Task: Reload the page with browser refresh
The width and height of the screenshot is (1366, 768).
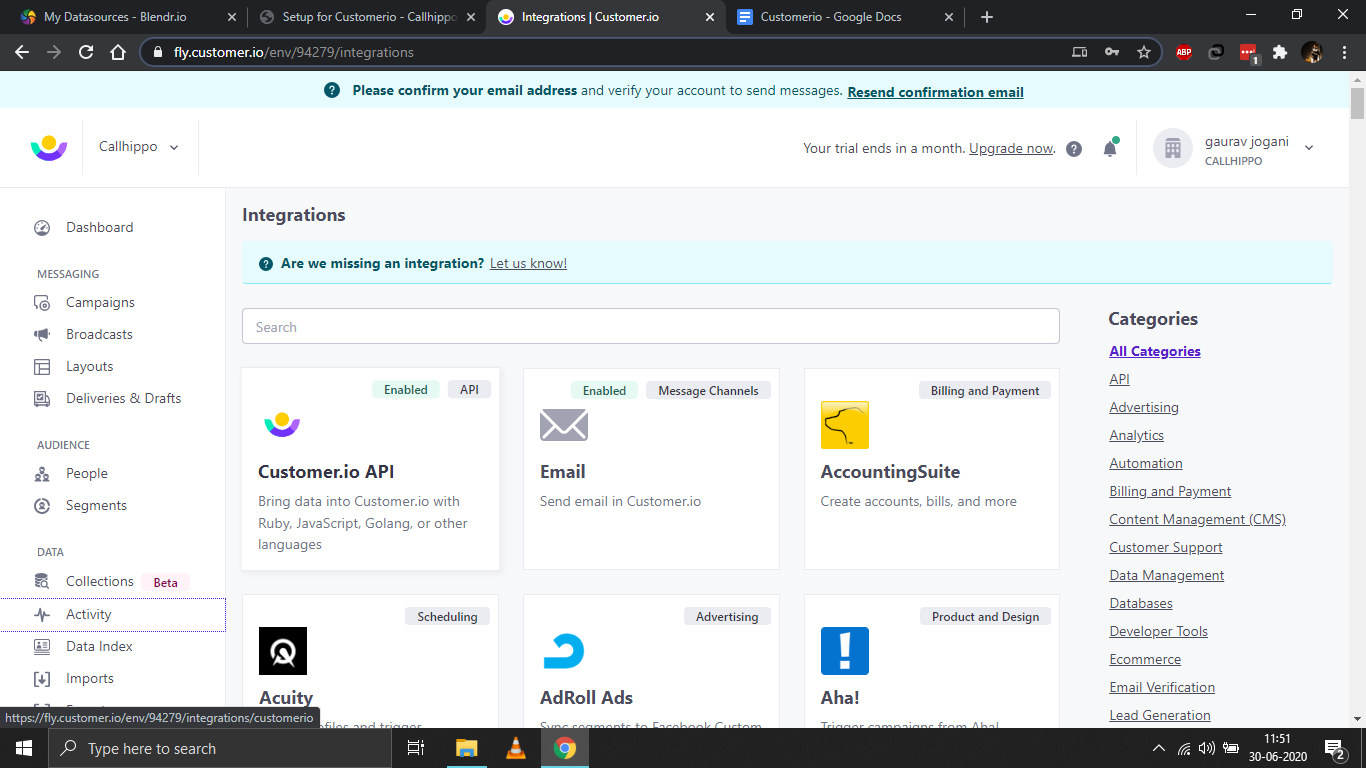Action: [x=86, y=52]
